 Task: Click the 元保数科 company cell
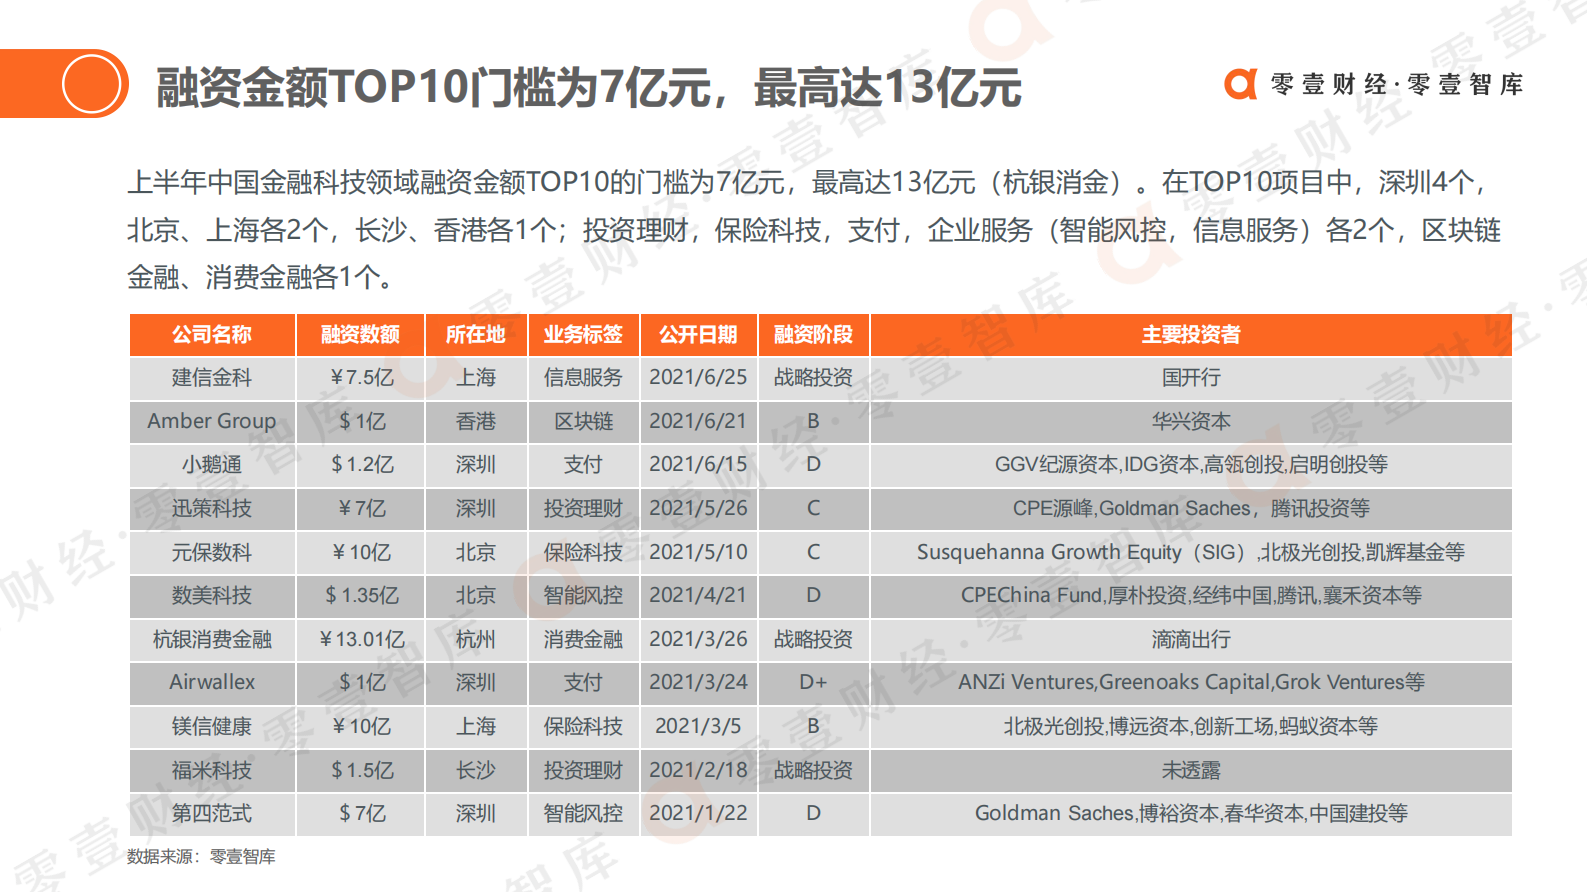click(212, 552)
